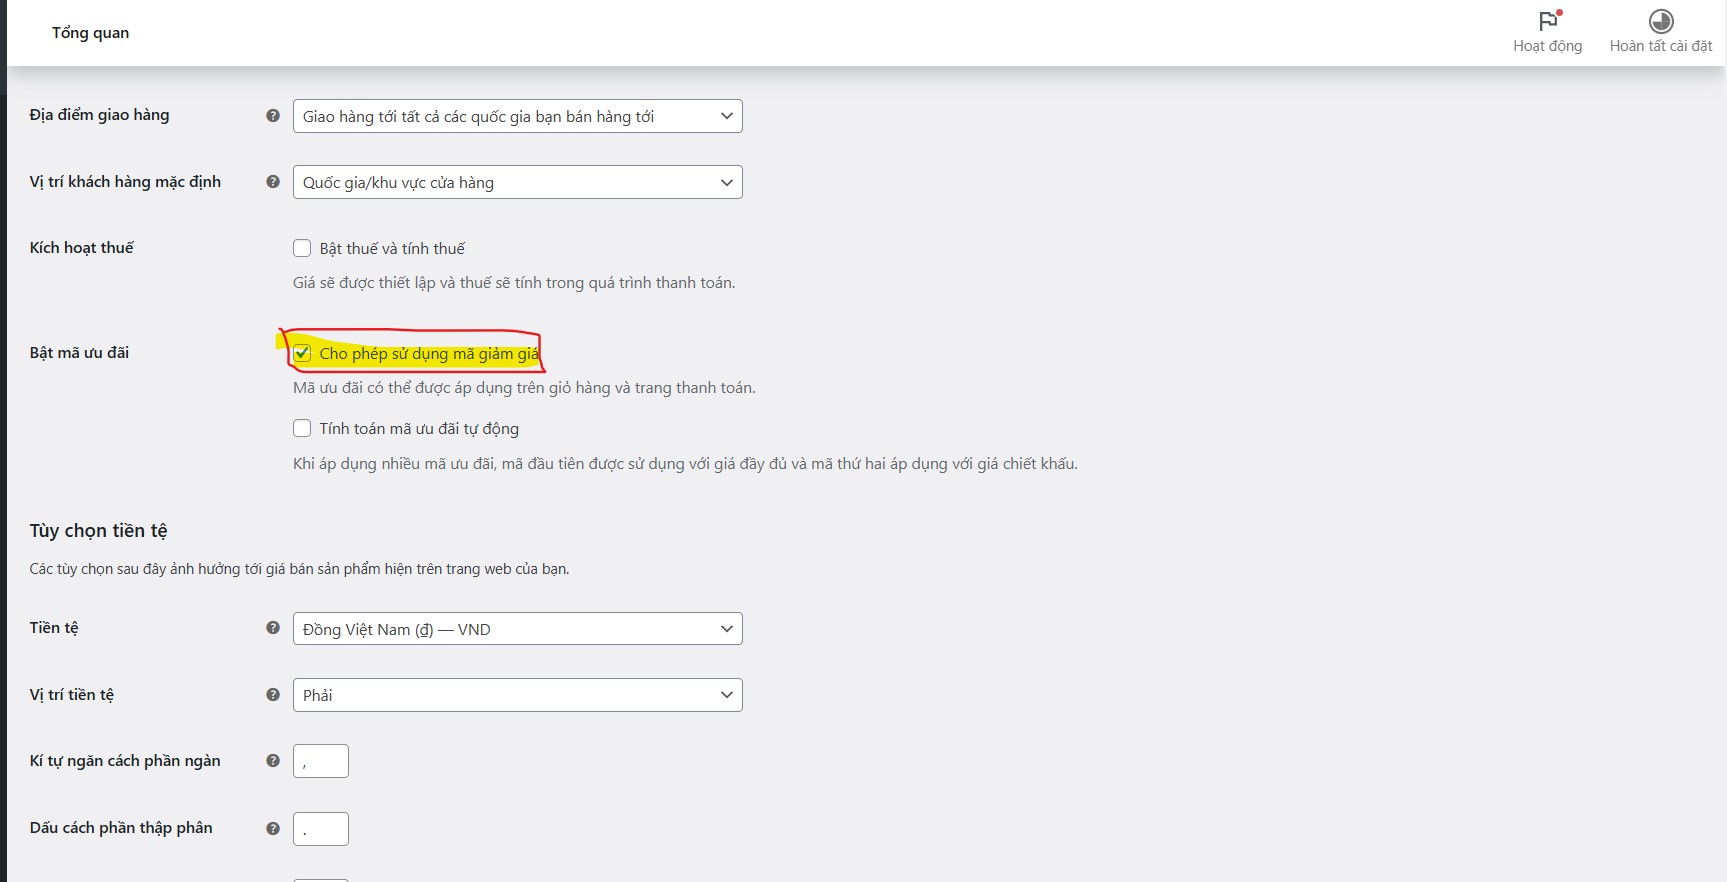This screenshot has width=1727, height=882.
Task: Click the thousands separator input field
Action: tap(320, 761)
